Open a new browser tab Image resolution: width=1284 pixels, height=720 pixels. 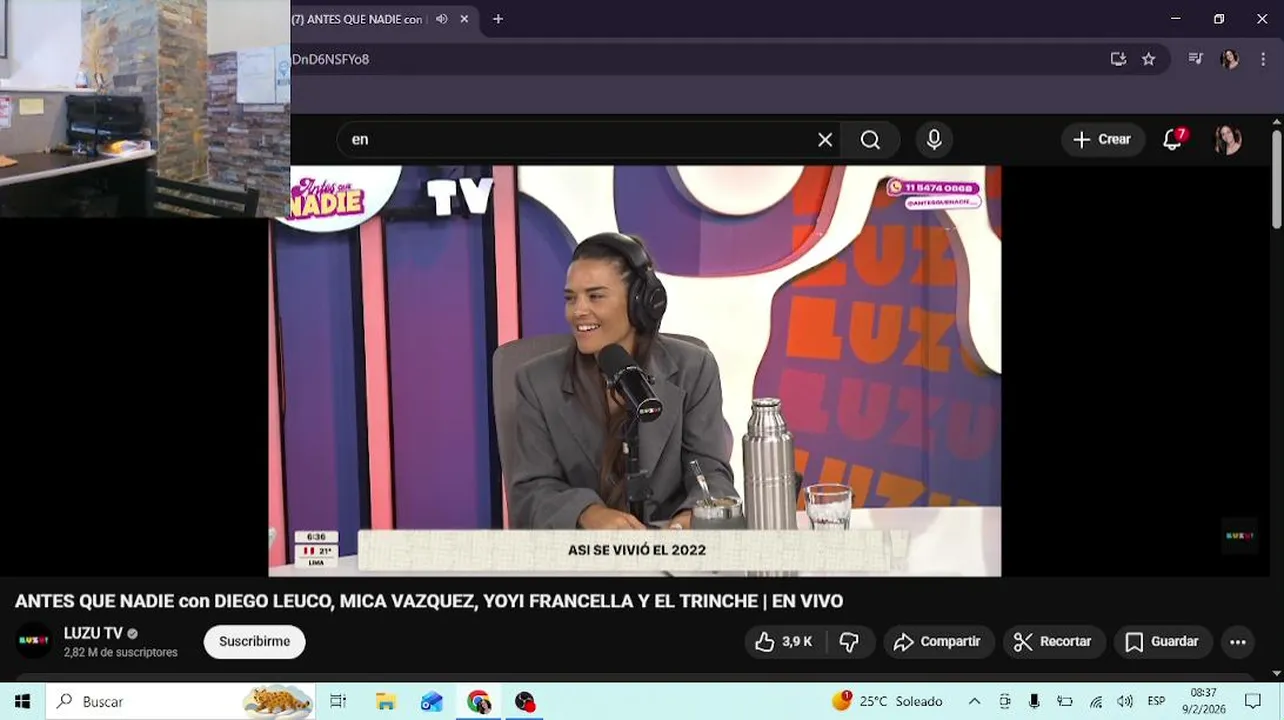[x=498, y=19]
